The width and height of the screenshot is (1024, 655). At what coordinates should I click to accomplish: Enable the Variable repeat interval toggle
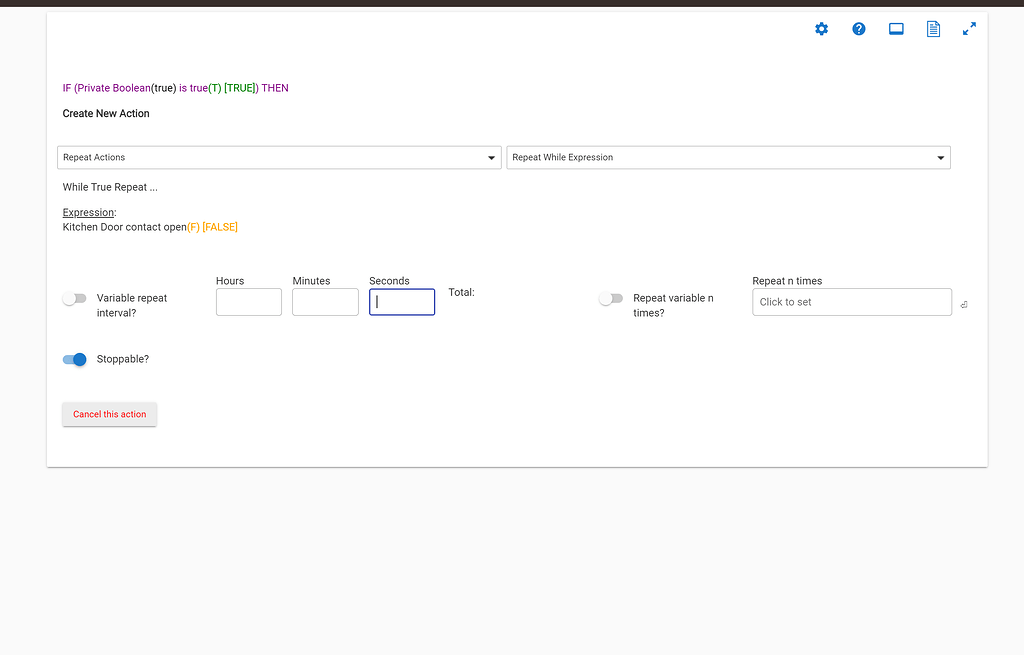[75, 299]
